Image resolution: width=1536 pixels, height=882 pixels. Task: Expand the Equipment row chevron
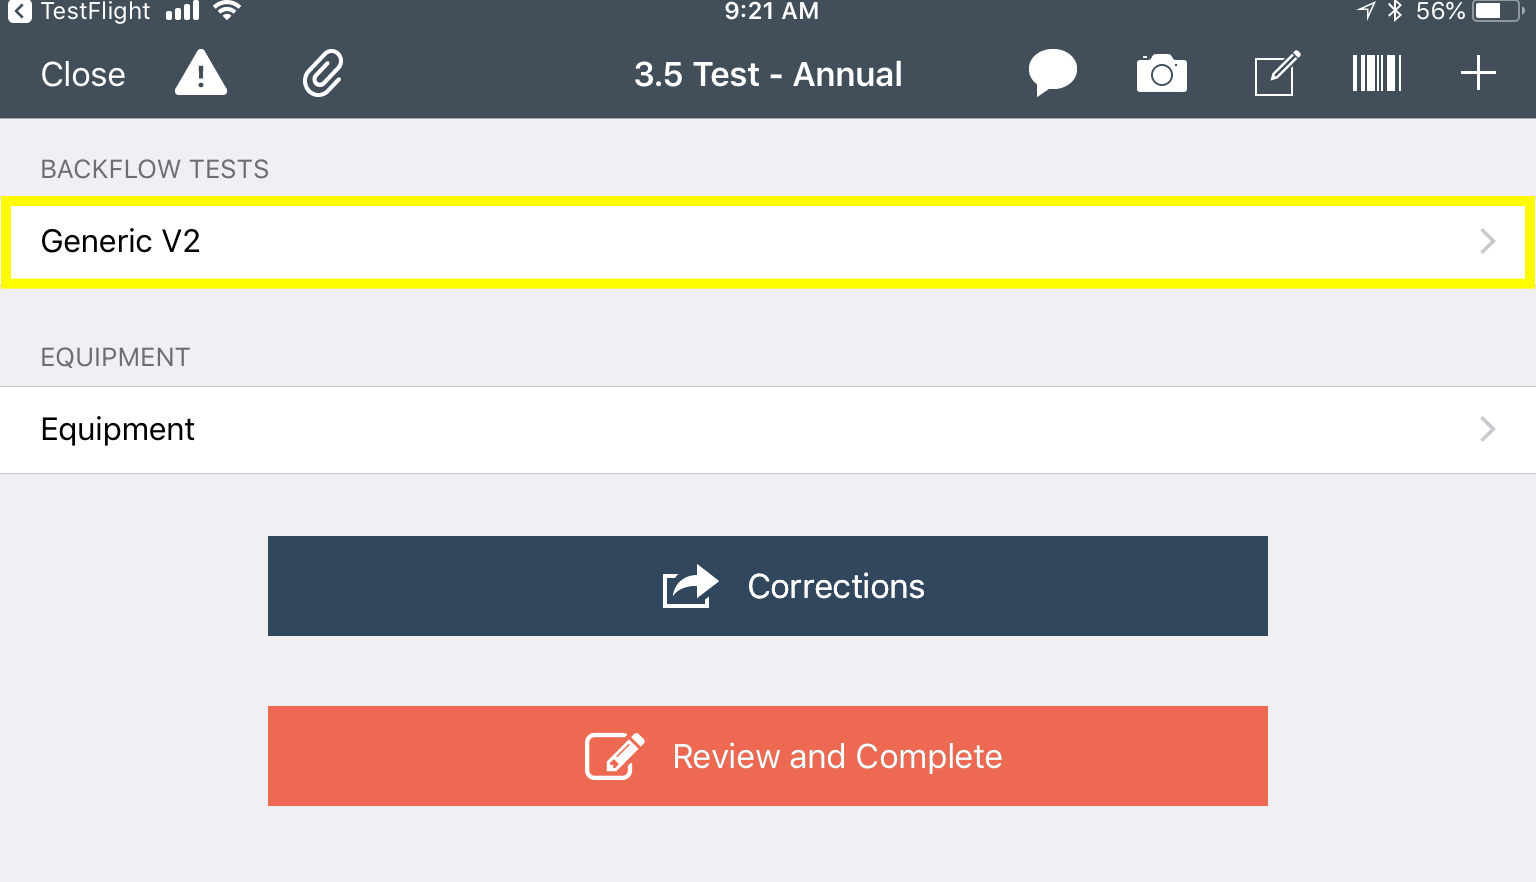(1487, 429)
